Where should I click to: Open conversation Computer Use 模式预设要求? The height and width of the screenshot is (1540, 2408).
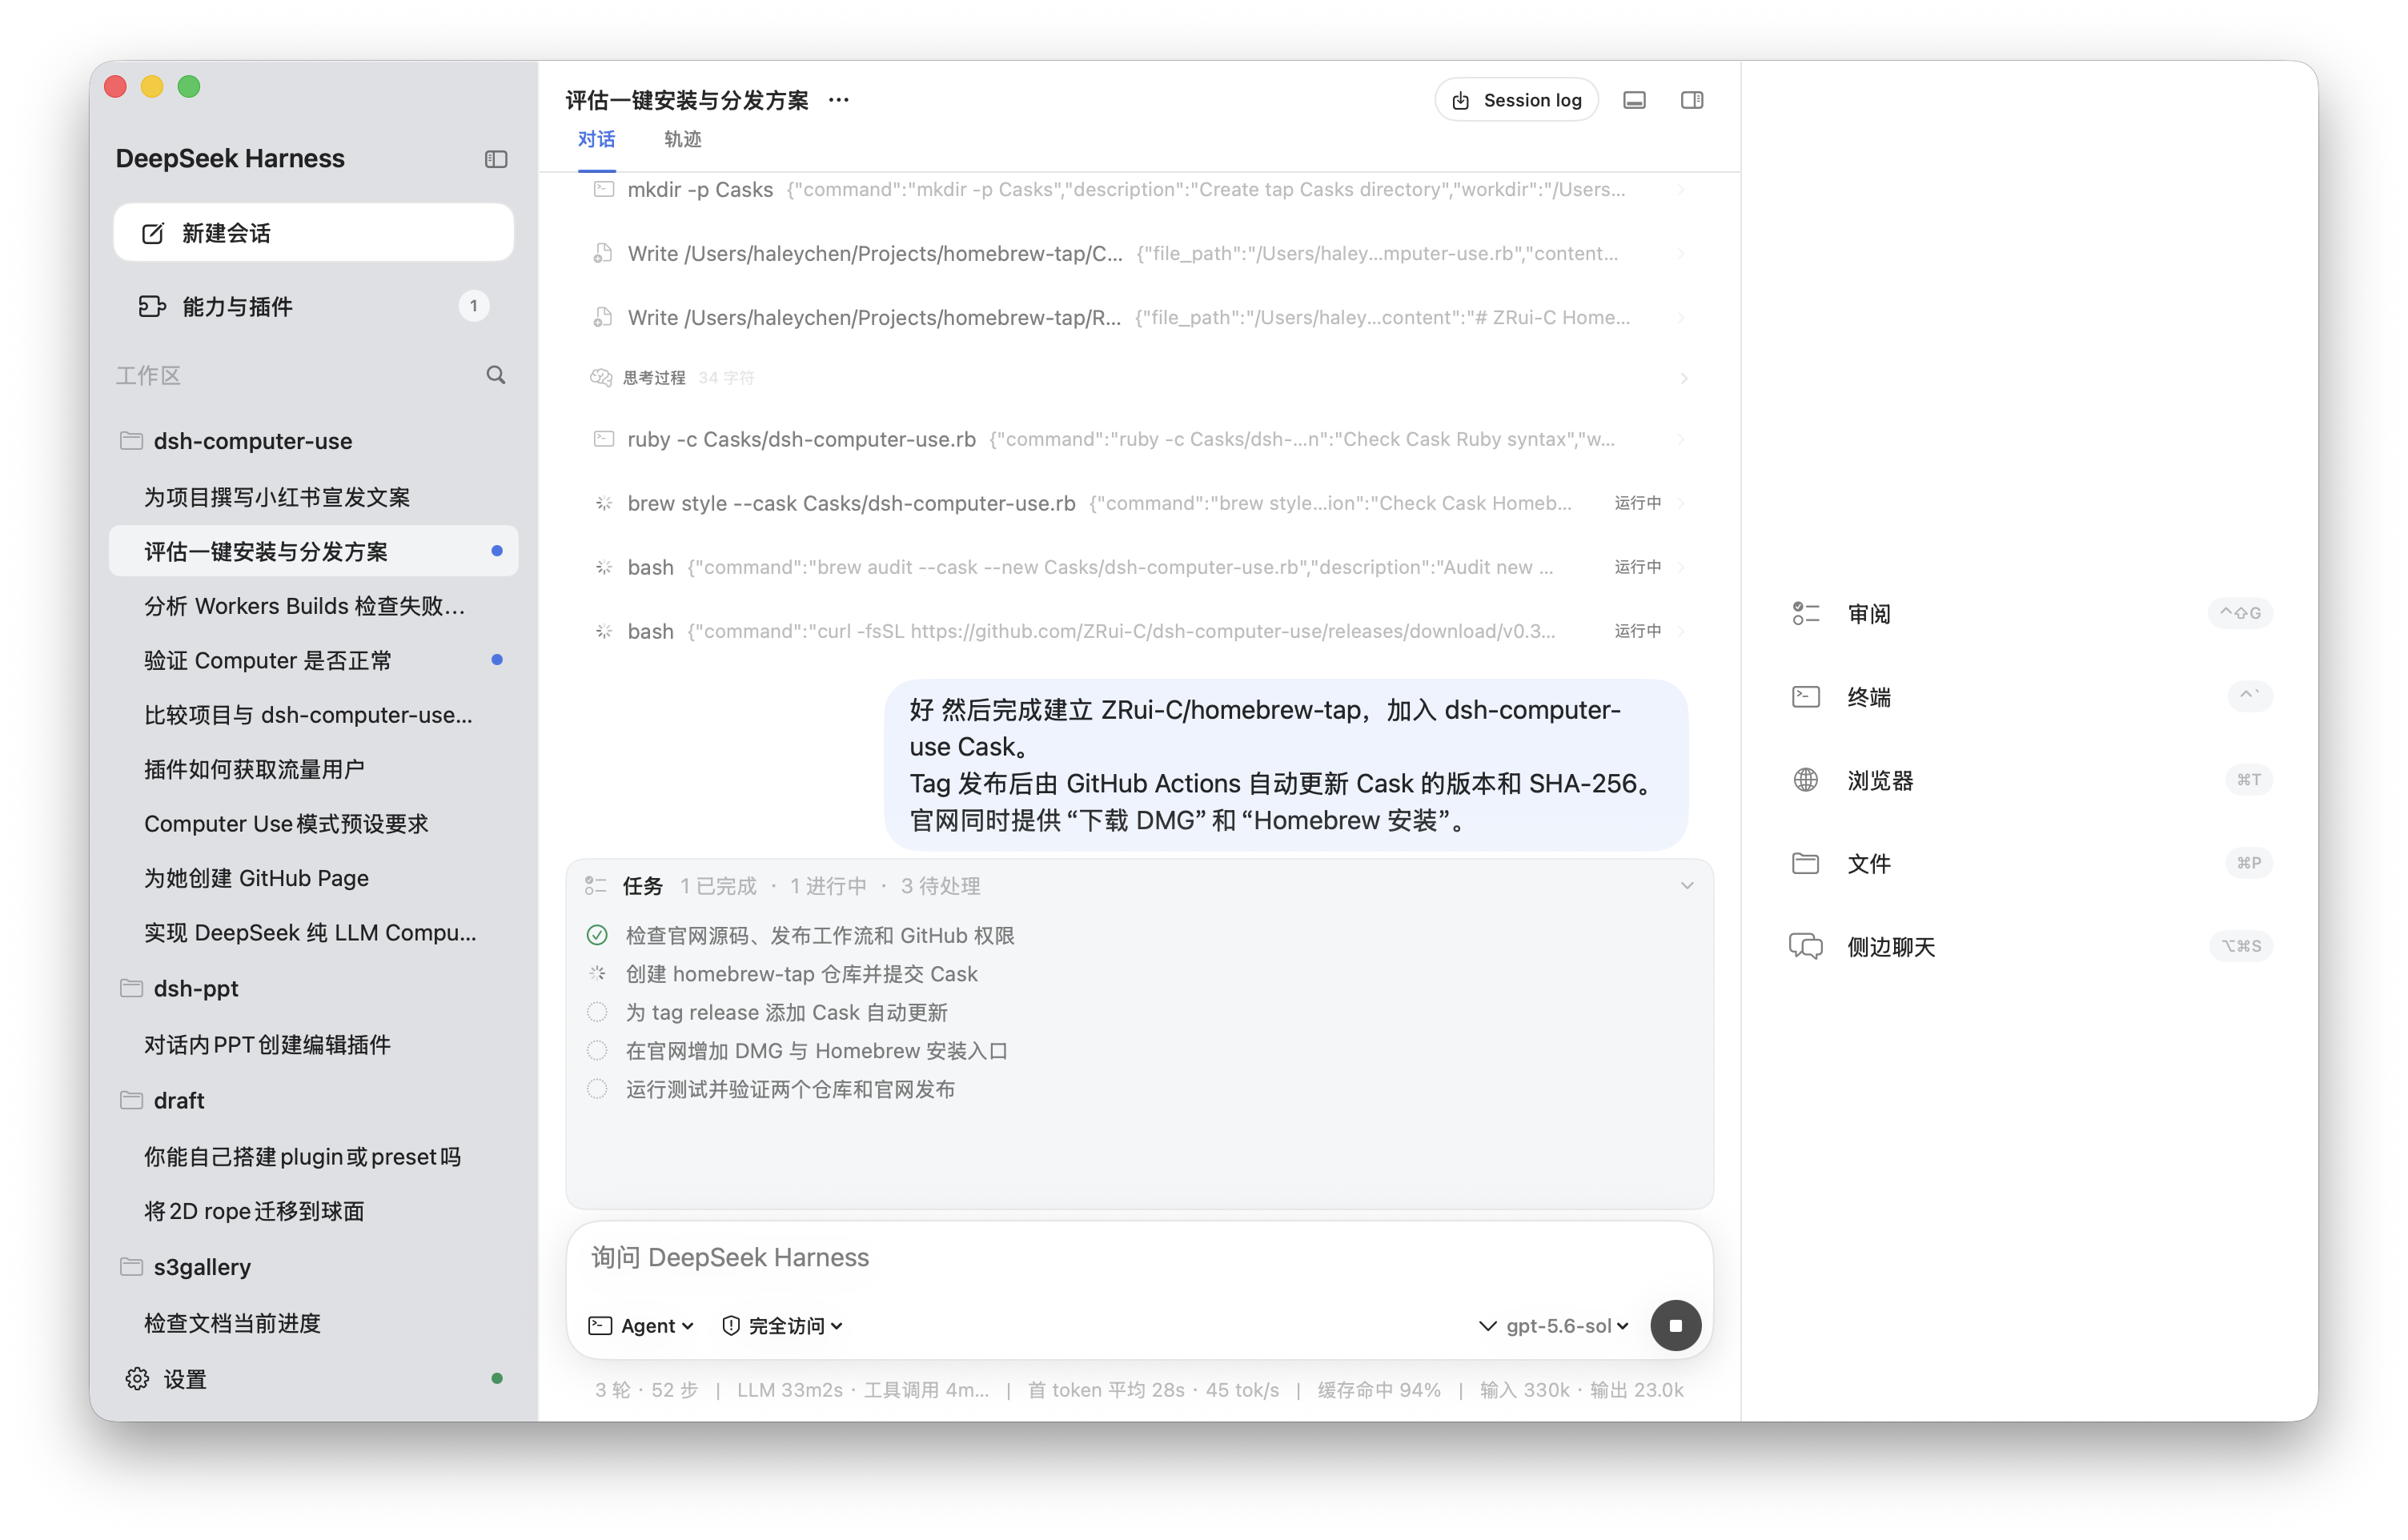313,823
